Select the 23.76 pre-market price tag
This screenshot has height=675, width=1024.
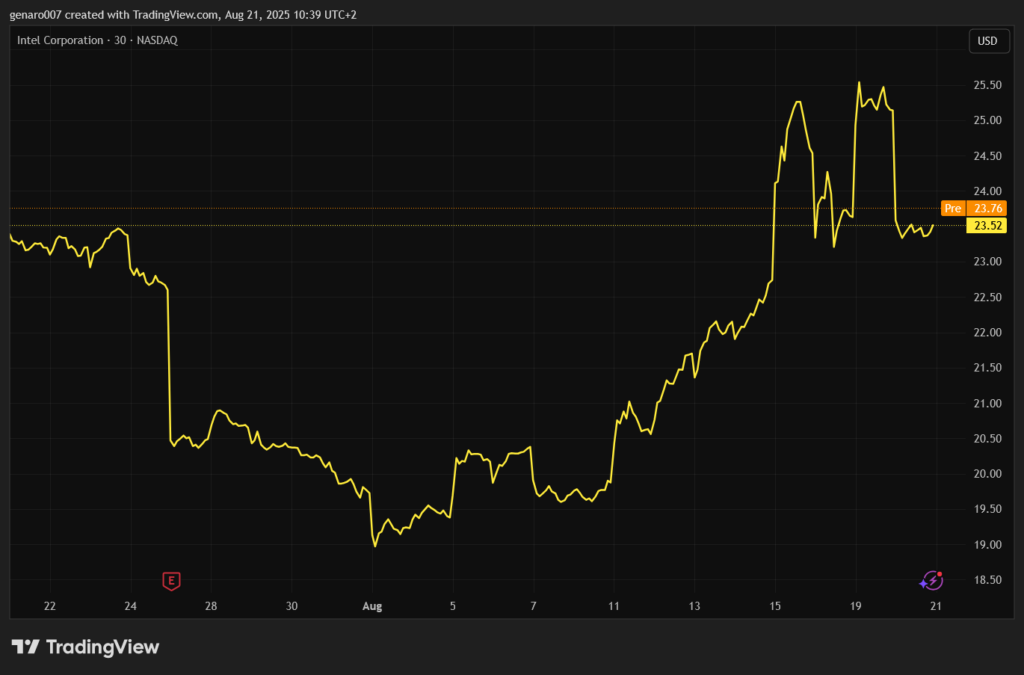[x=988, y=208]
